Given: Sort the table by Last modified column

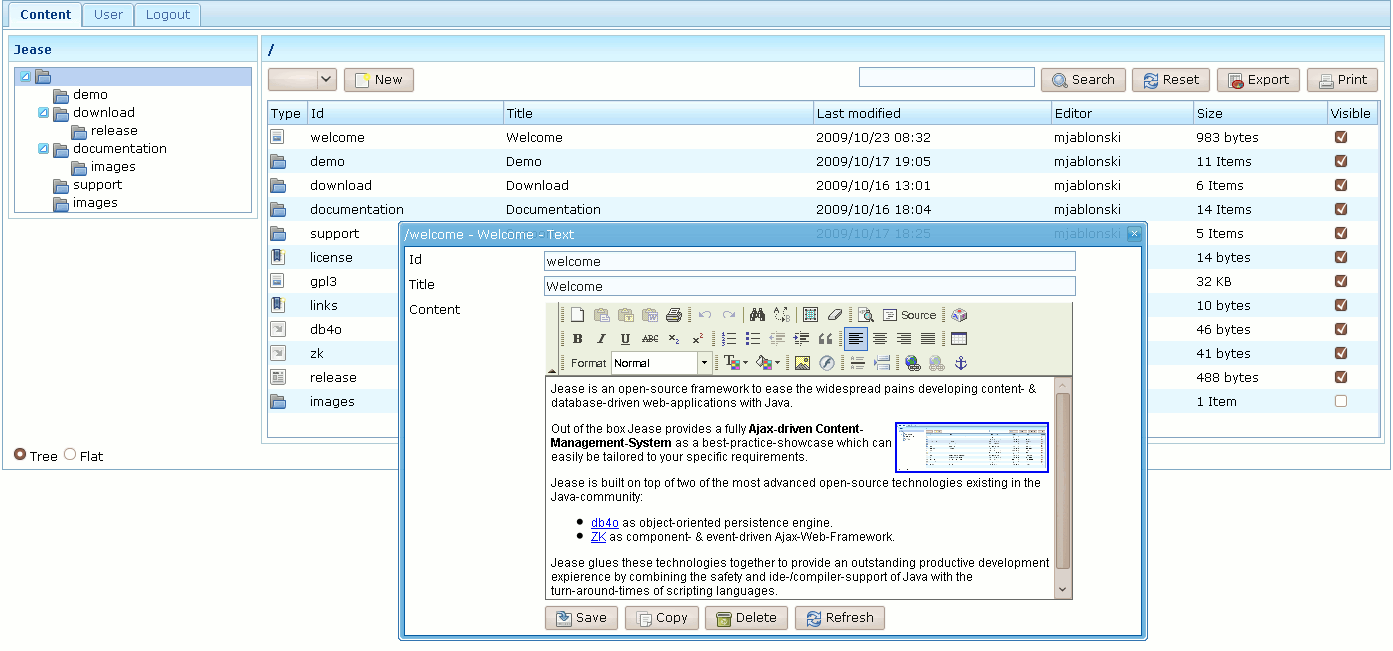Looking at the screenshot, I should click(932, 113).
